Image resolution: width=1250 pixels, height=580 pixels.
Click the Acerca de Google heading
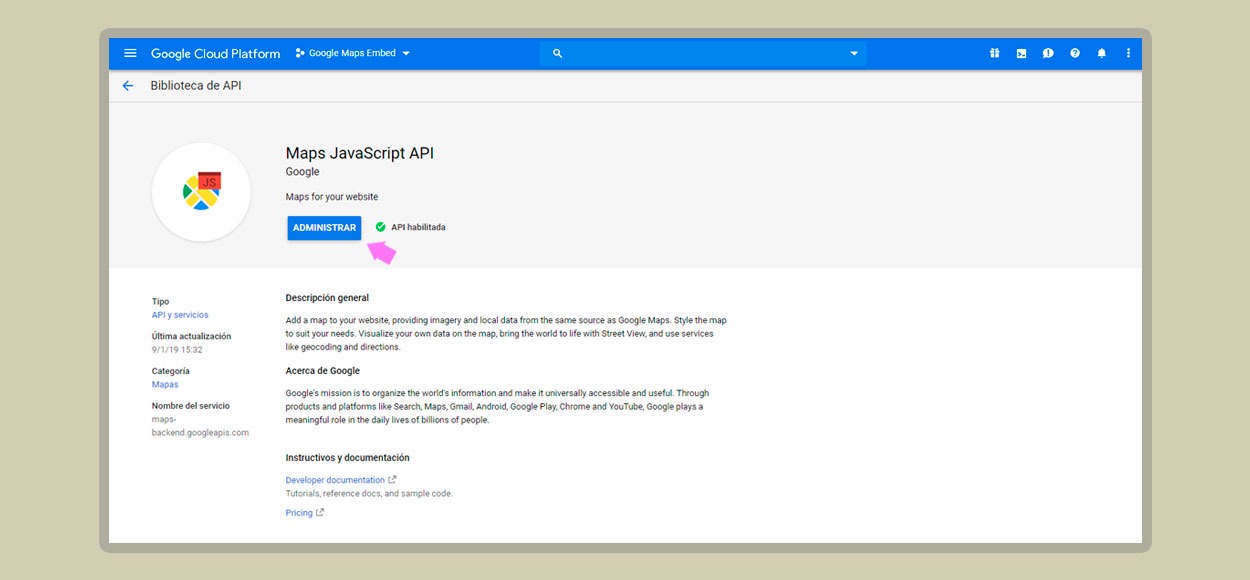point(323,371)
